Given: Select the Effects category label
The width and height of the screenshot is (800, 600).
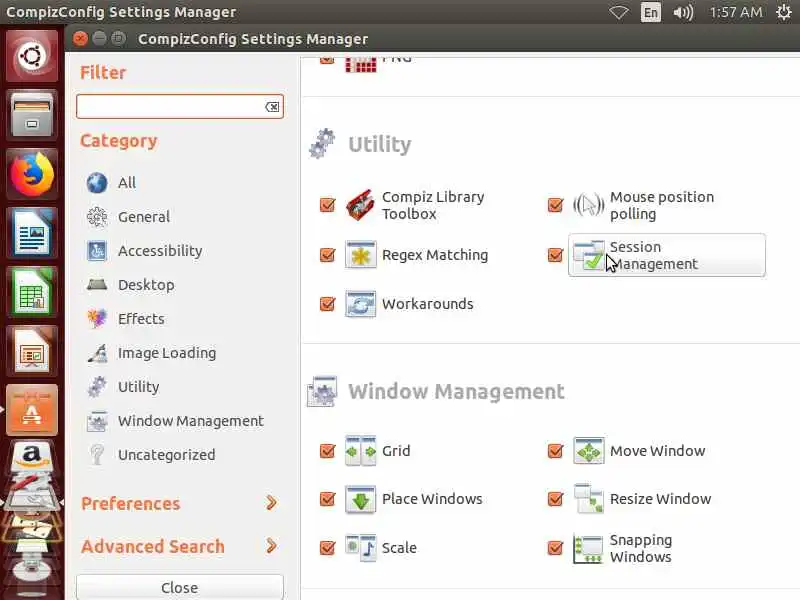Looking at the screenshot, I should (141, 319).
